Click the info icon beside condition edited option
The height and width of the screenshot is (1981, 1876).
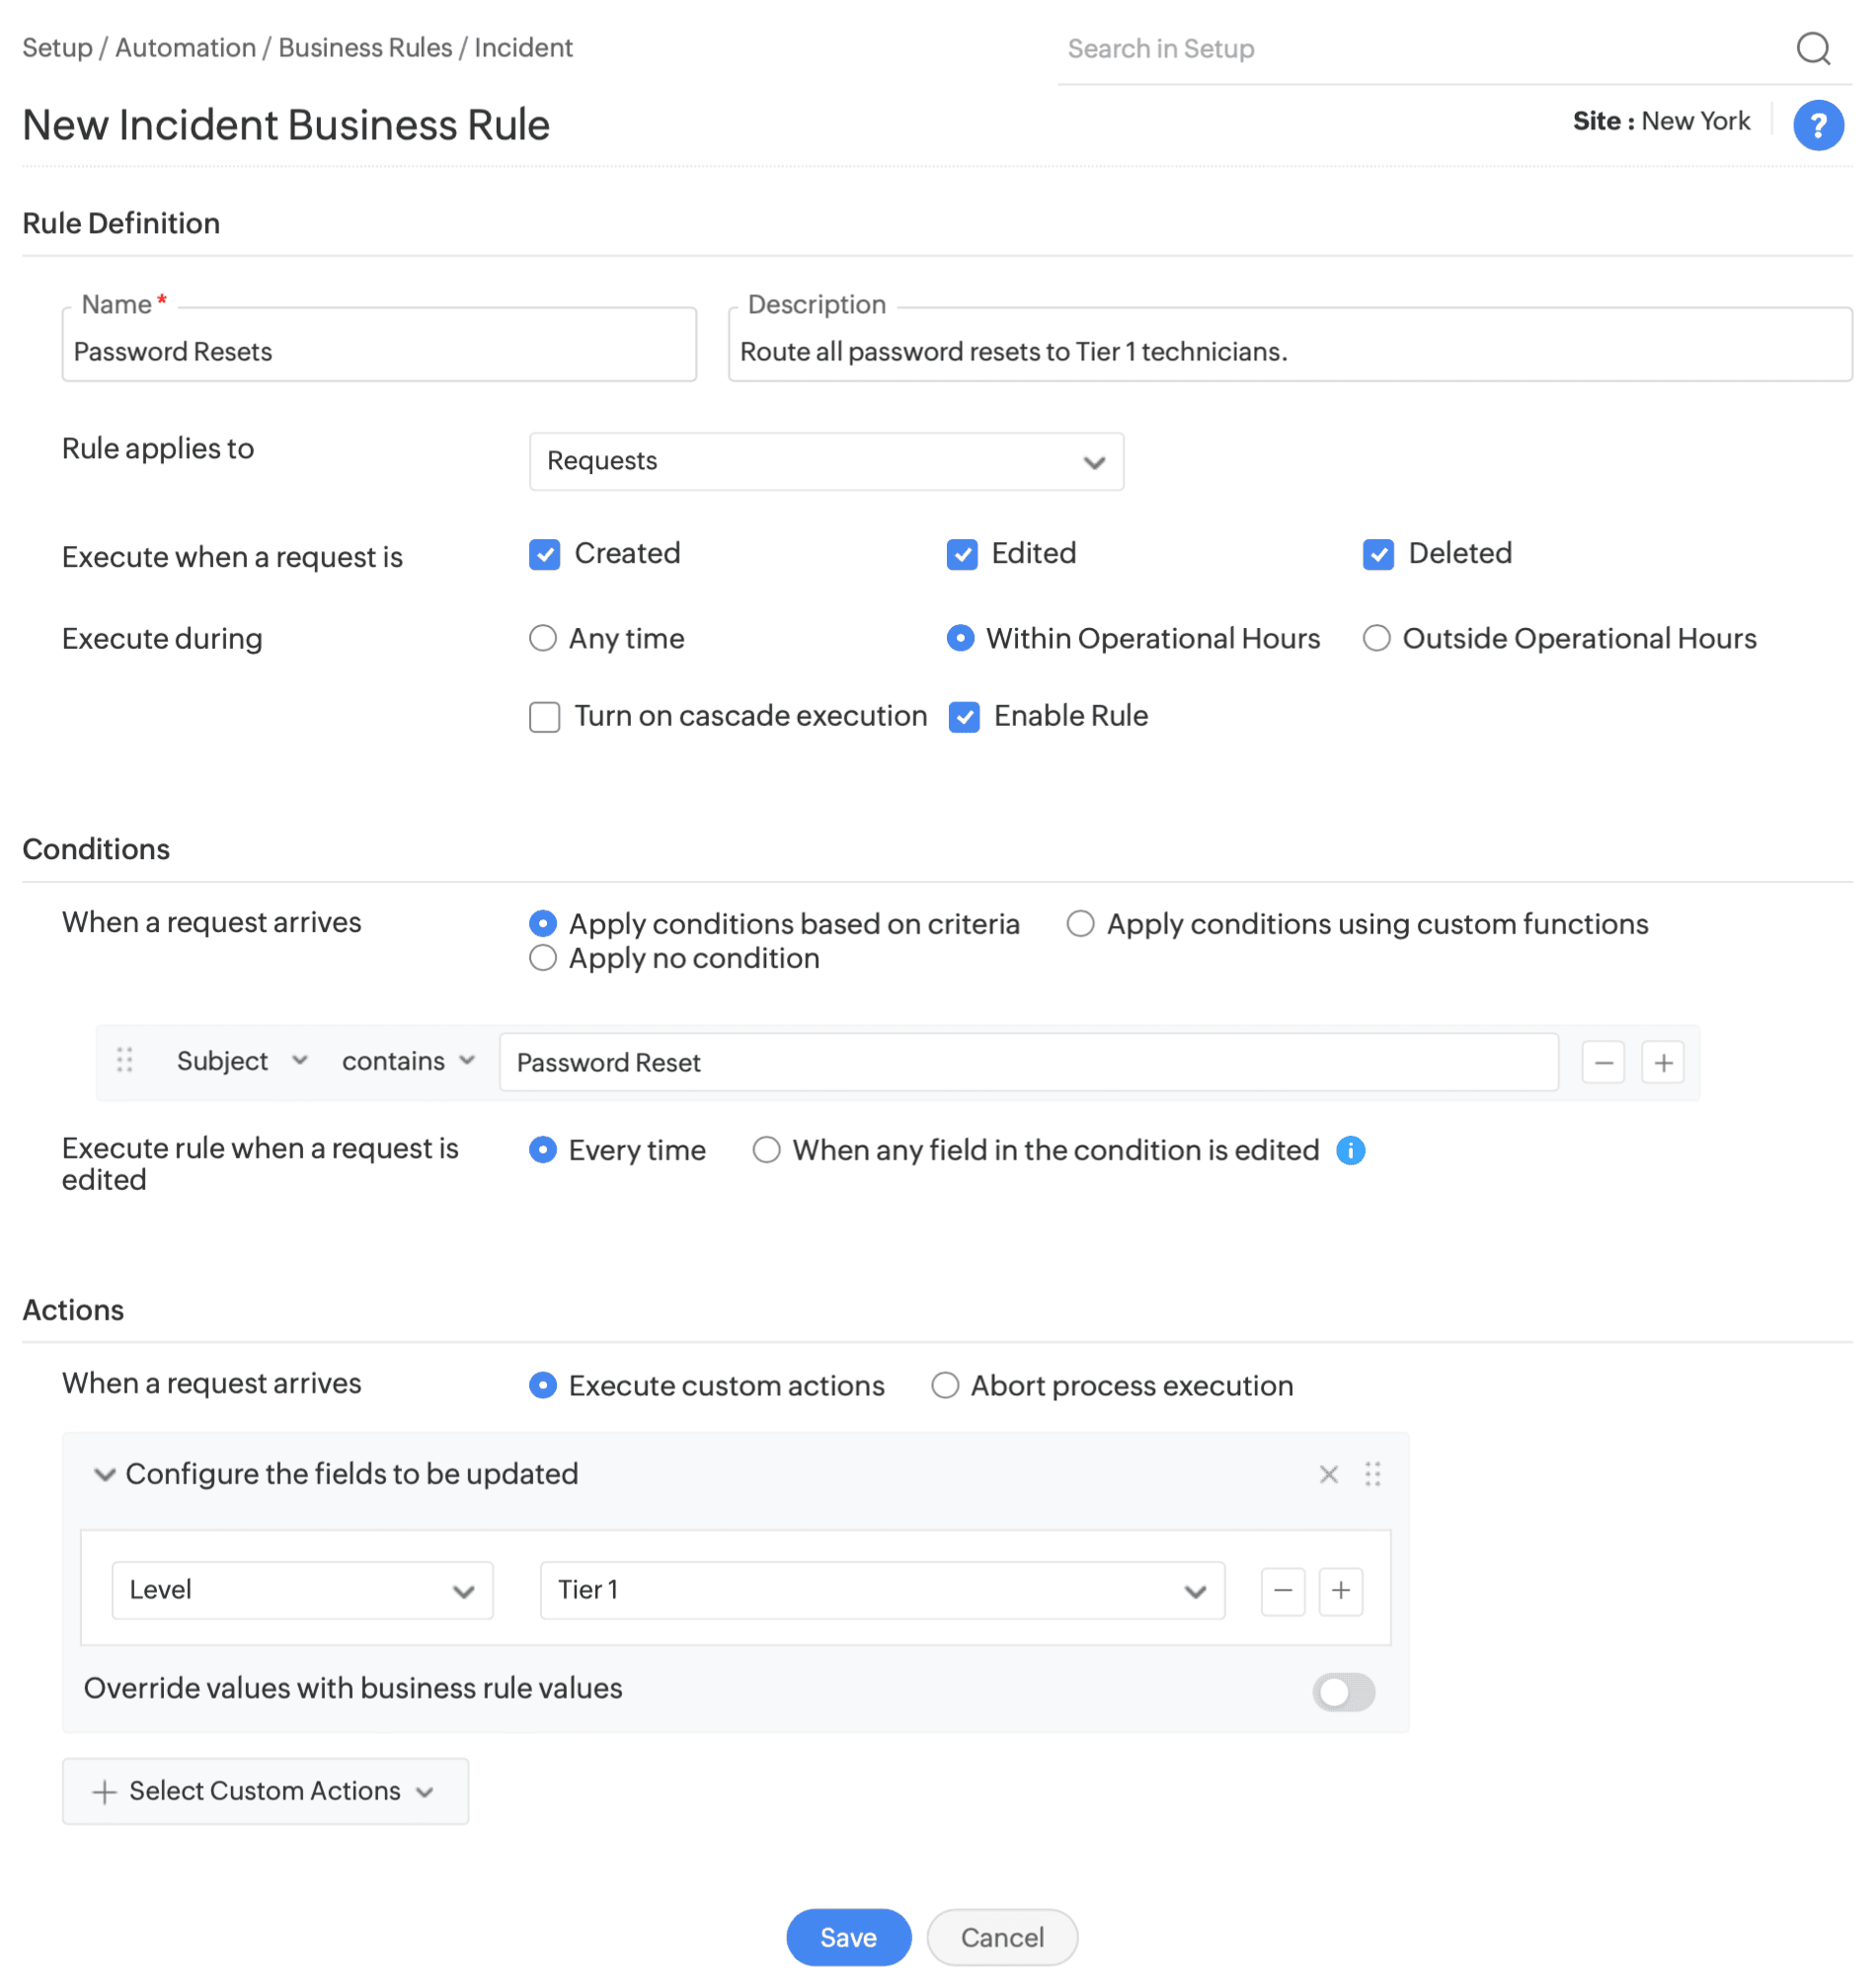click(x=1350, y=1150)
